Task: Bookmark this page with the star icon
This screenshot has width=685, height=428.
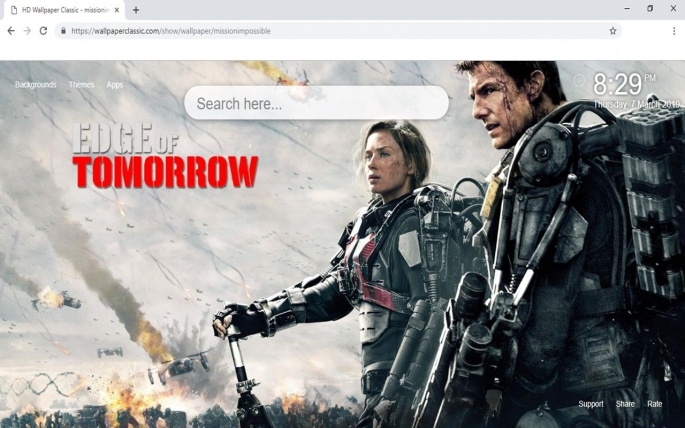Action: click(613, 31)
